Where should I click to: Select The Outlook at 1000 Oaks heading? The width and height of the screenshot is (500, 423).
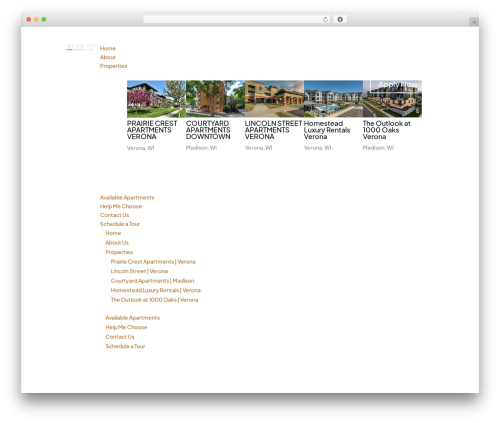point(387,130)
